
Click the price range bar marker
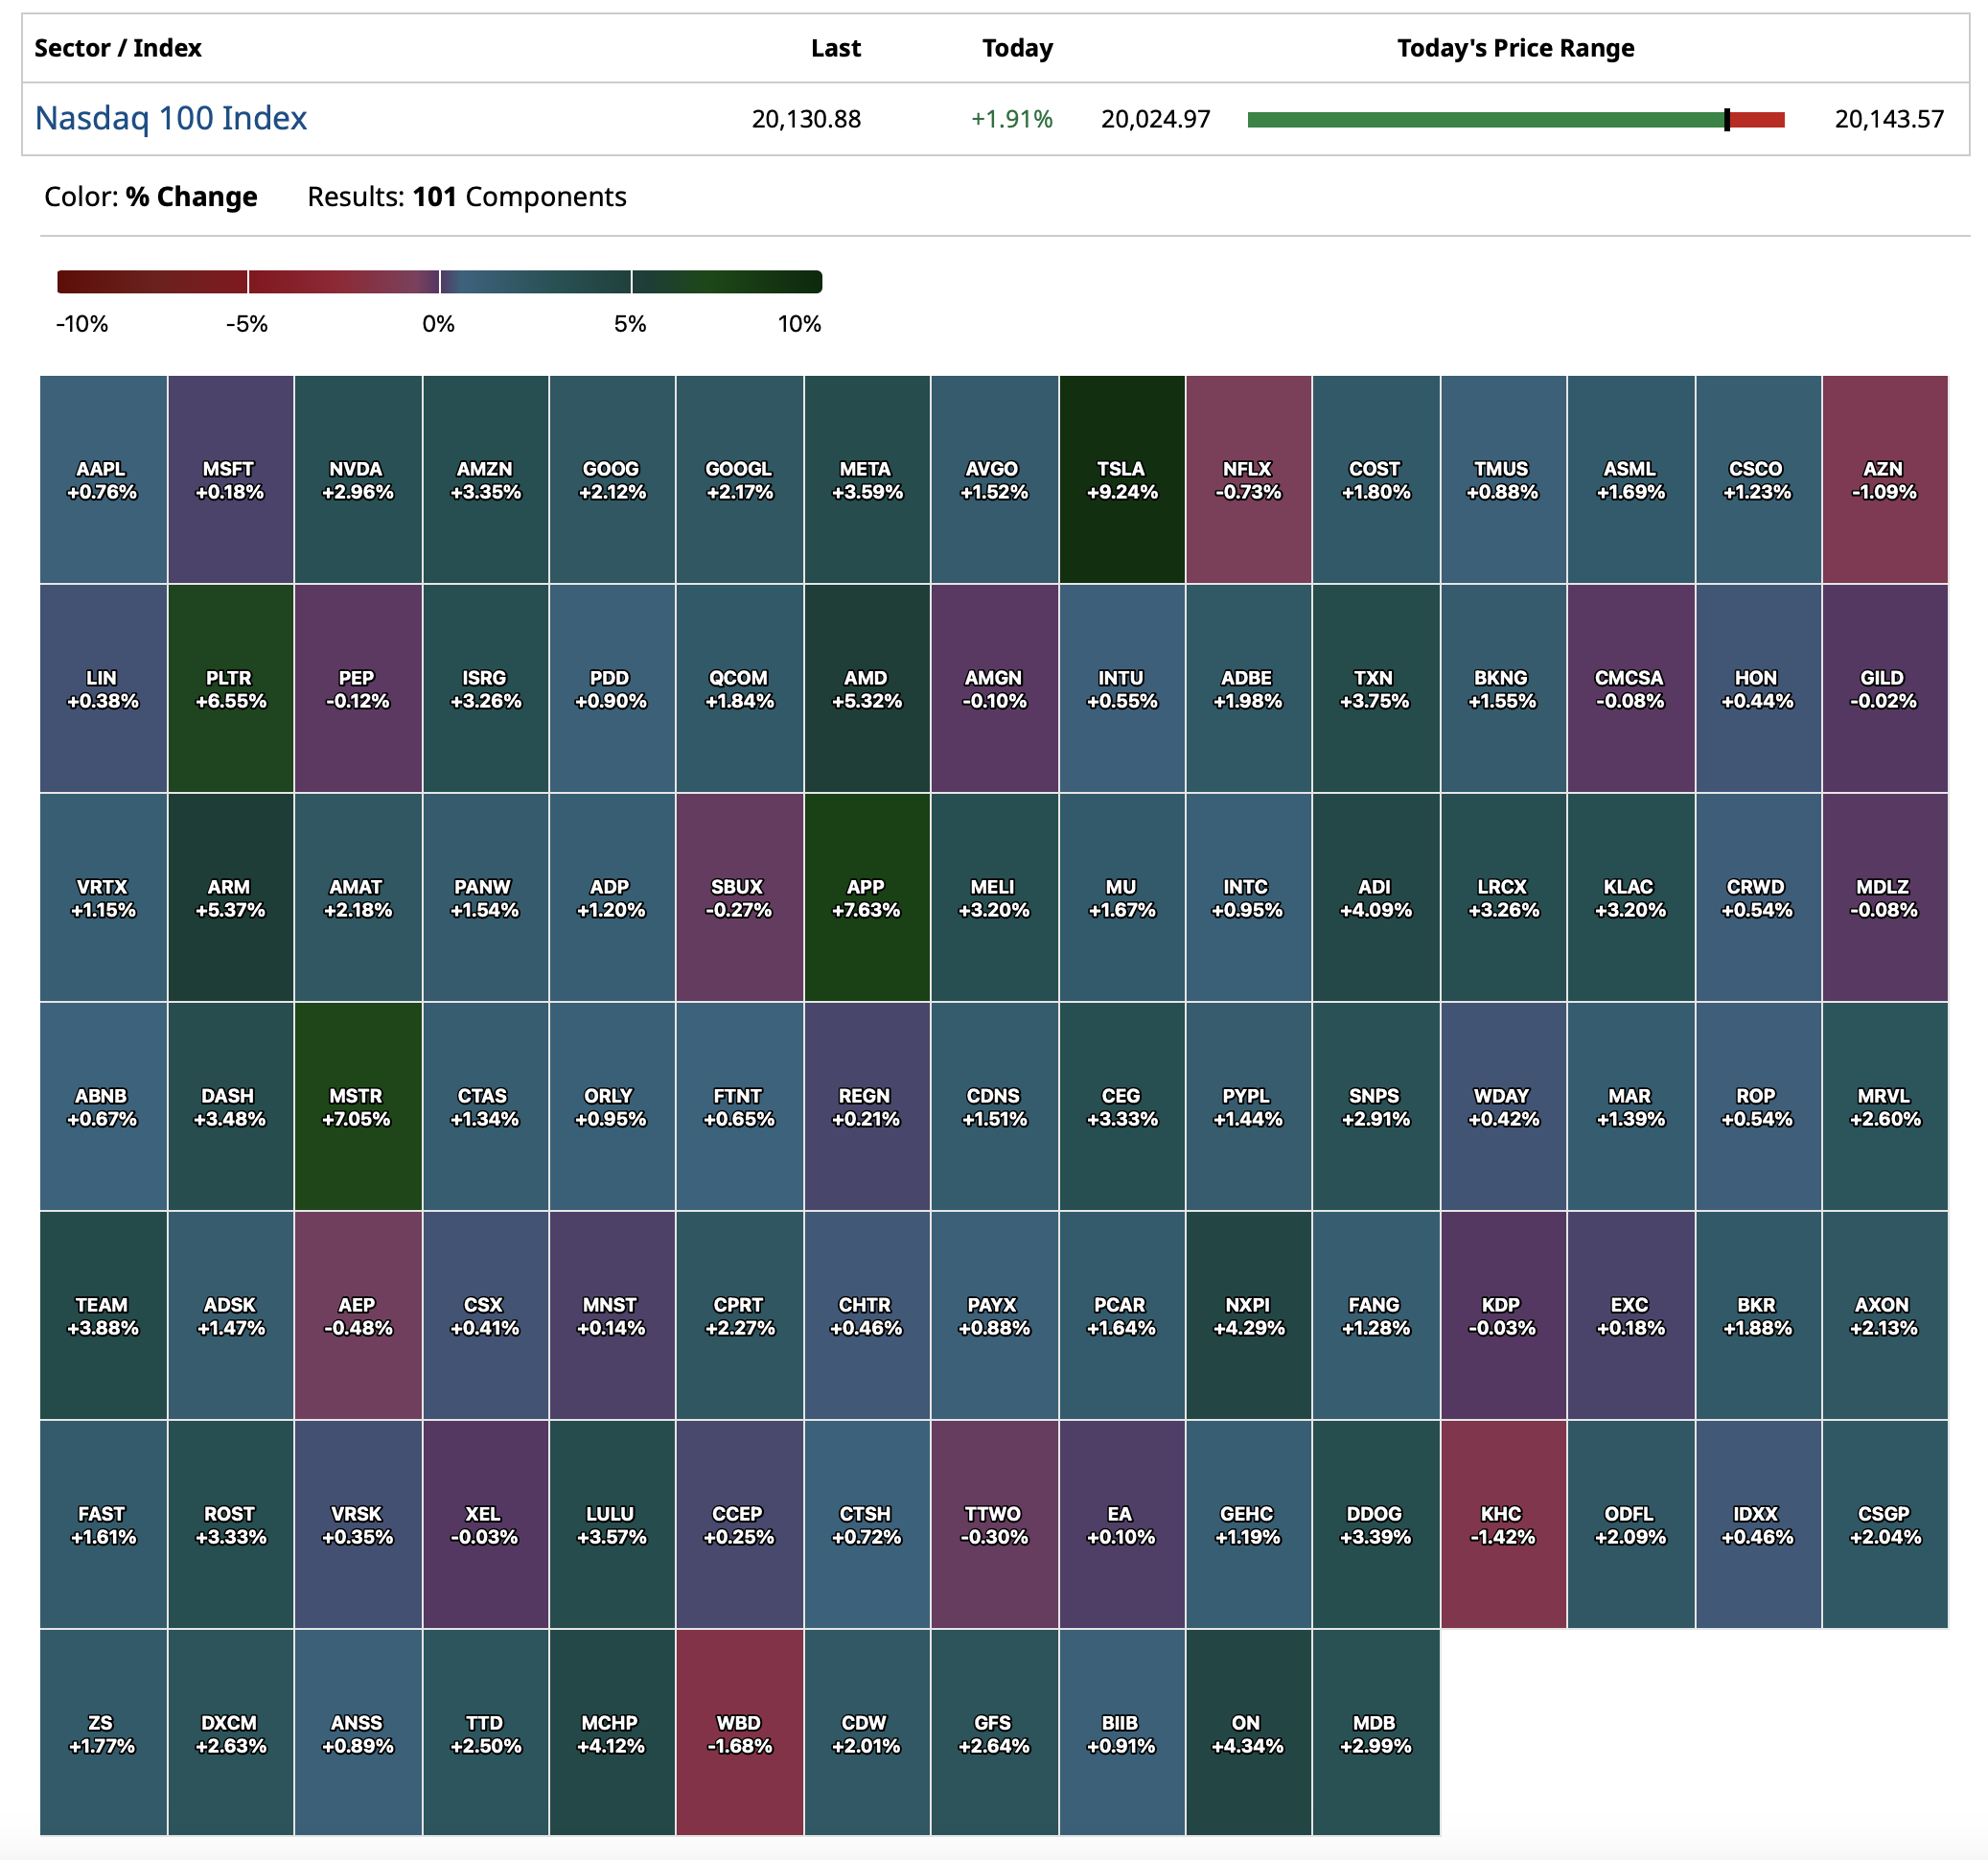tap(1726, 120)
